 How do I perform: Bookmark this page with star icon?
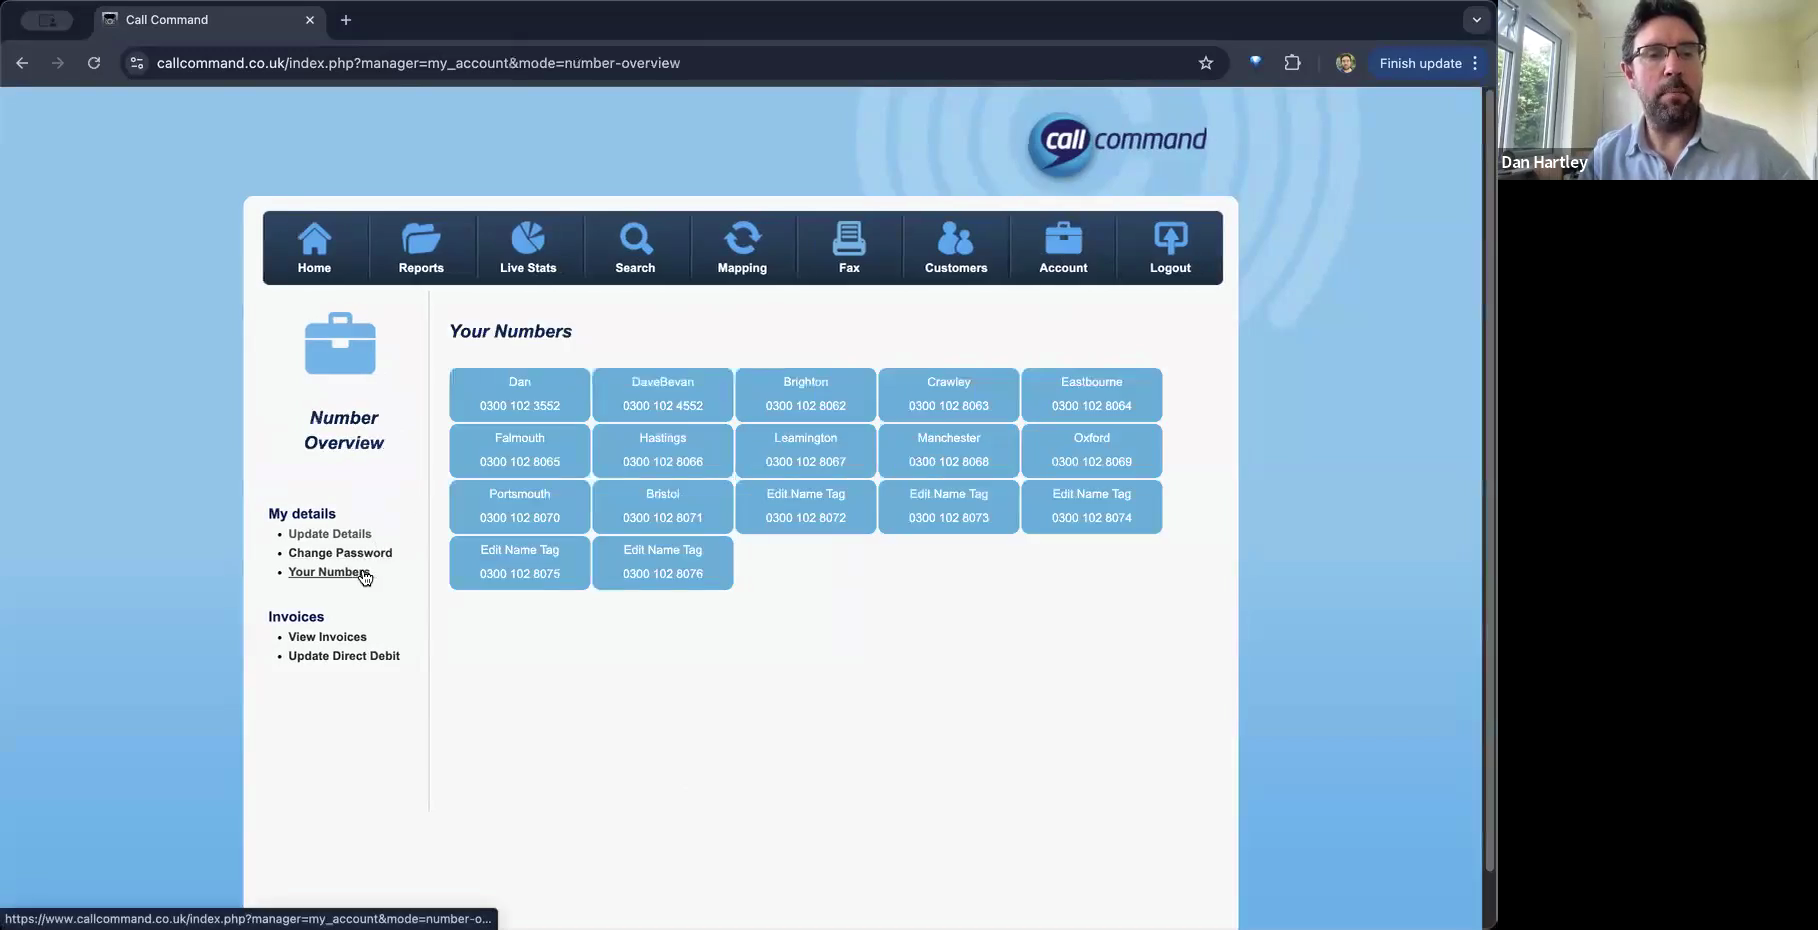(1206, 63)
